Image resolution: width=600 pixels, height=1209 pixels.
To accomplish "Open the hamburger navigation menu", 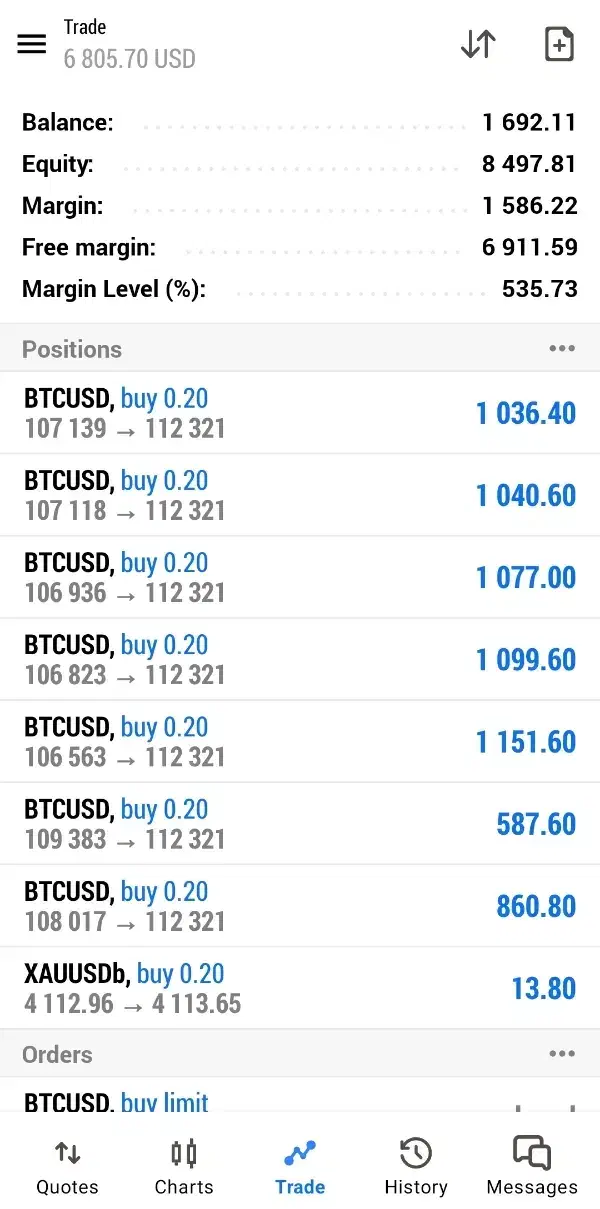I will coord(32,44).
